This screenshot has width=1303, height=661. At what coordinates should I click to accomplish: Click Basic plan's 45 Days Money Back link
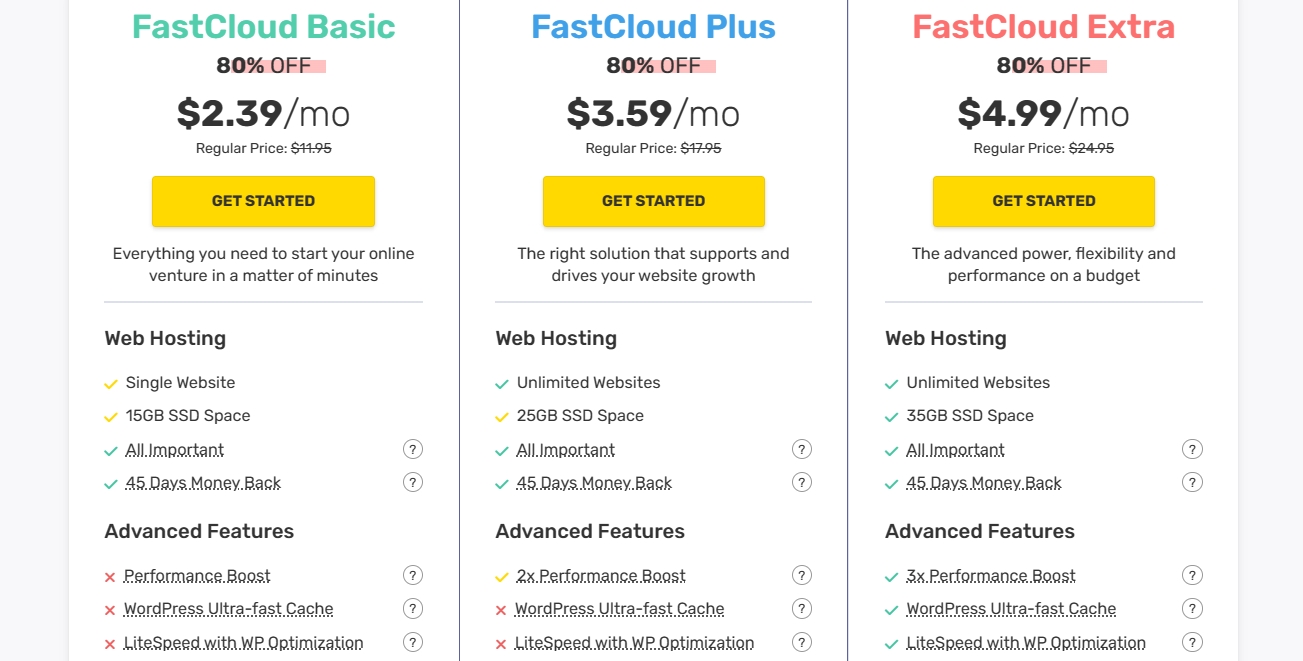click(x=203, y=483)
